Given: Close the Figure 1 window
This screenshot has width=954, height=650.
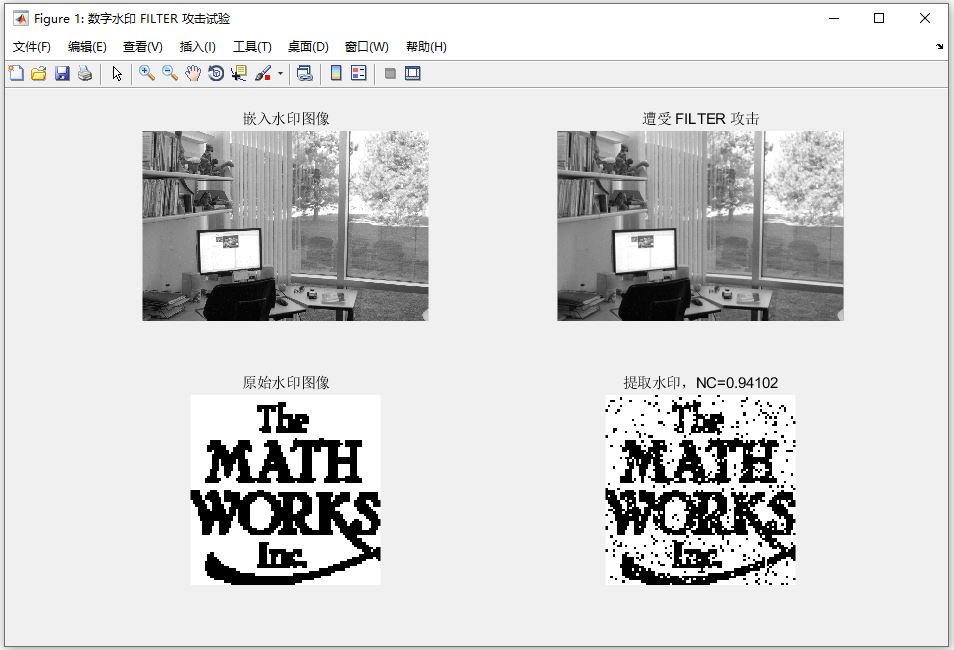Looking at the screenshot, I should [x=925, y=18].
